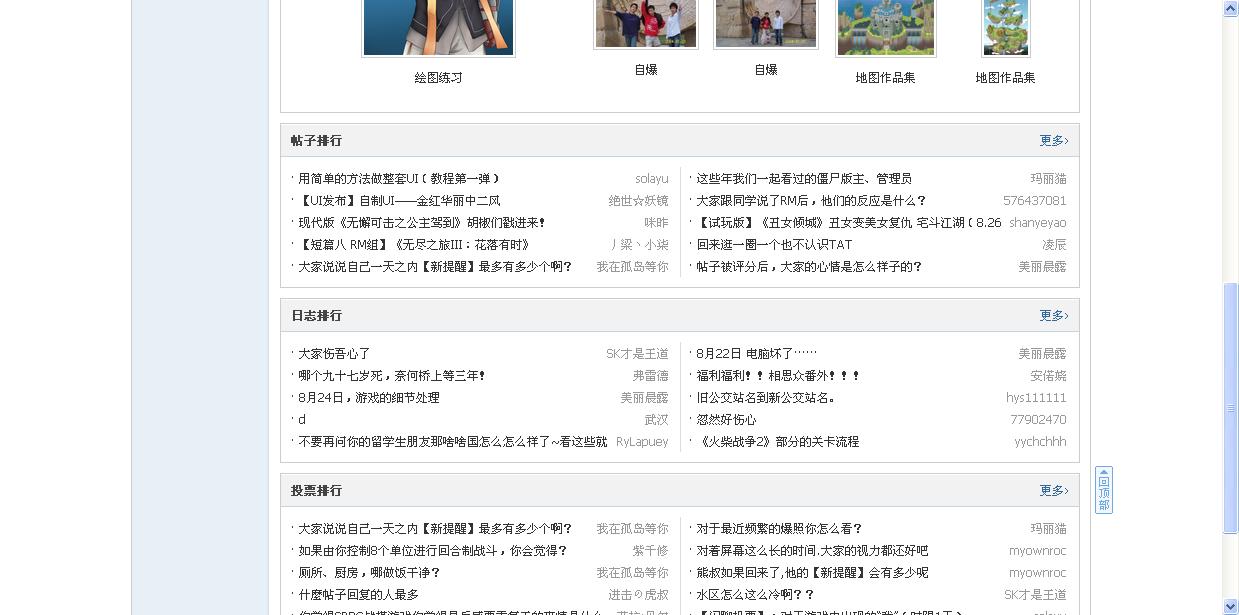Click author 弗雷德
The height and width of the screenshot is (615, 1239).
(x=651, y=376)
